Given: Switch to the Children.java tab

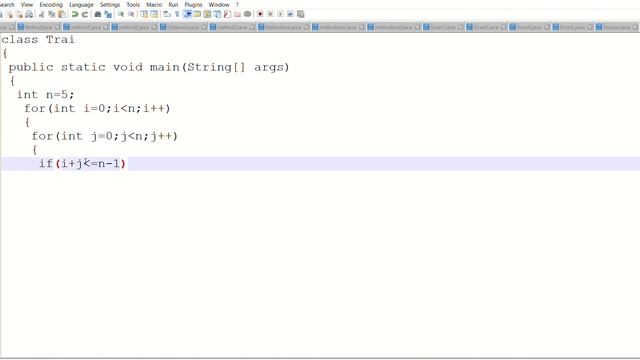Looking at the screenshot, I should click(x=183, y=27).
